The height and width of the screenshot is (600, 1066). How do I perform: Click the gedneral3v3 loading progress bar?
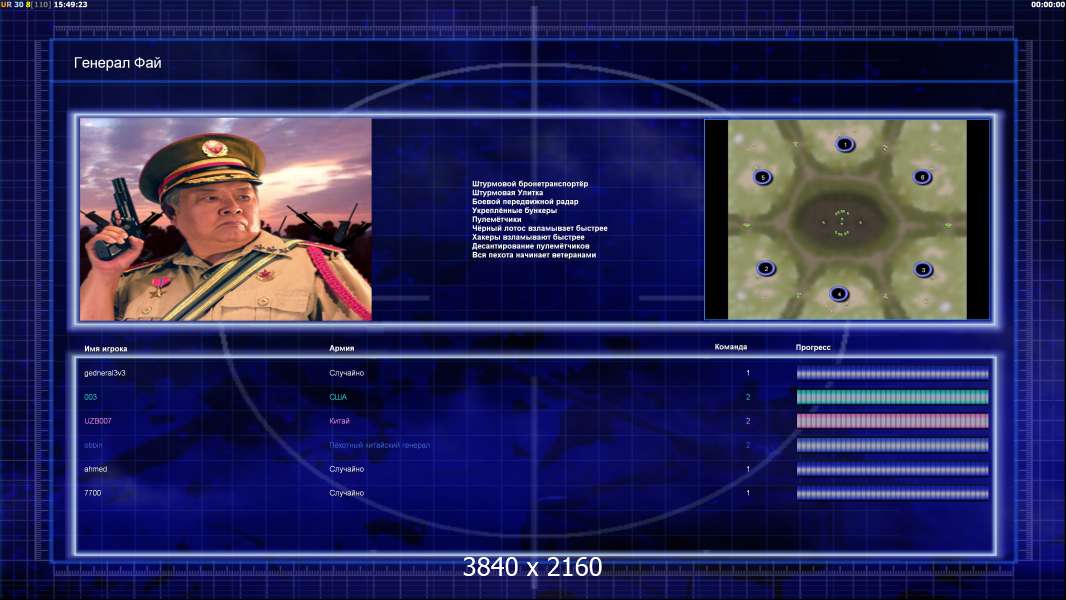pyautogui.click(x=892, y=373)
